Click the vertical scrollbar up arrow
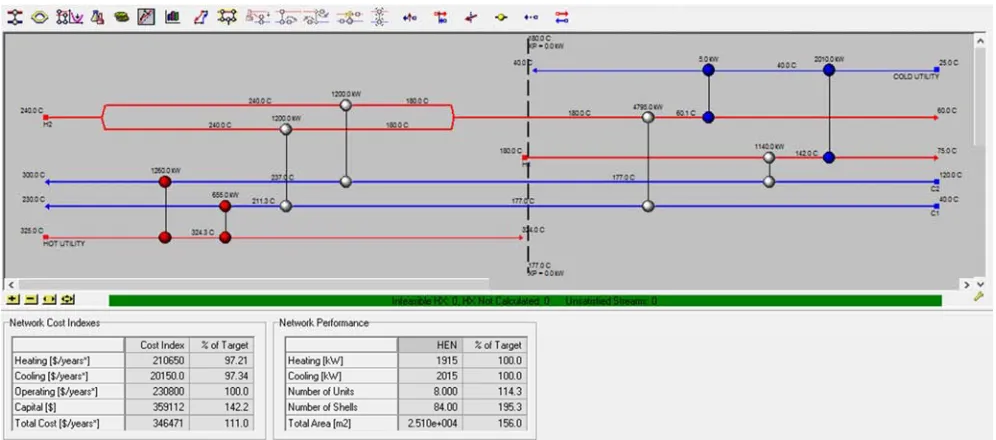 pyautogui.click(x=979, y=40)
